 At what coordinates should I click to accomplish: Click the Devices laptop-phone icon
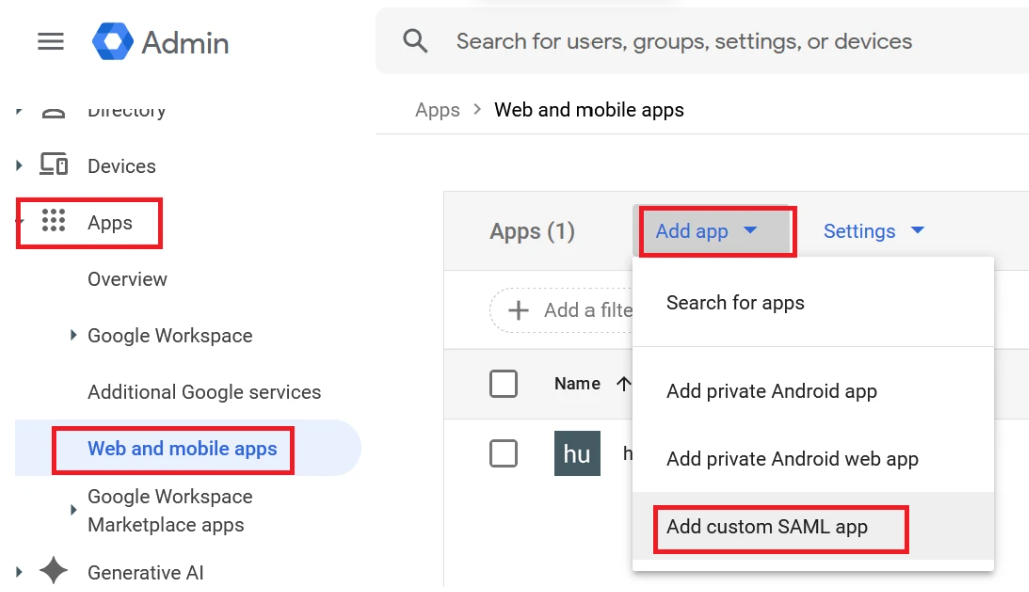(54, 165)
